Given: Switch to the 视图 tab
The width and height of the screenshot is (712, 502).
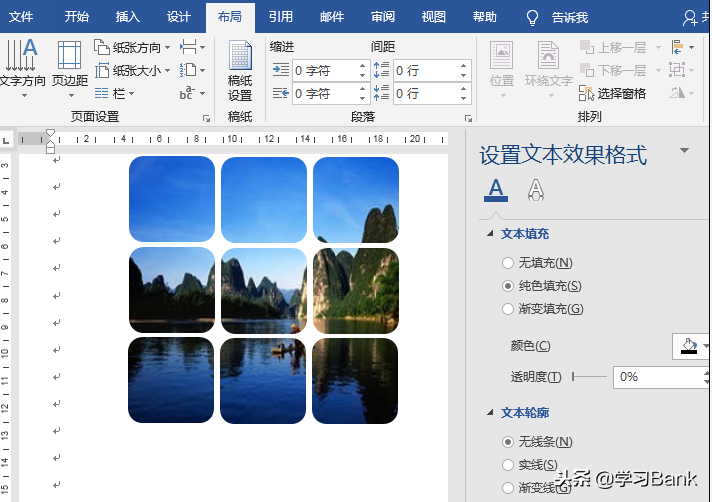Looking at the screenshot, I should click(434, 17).
